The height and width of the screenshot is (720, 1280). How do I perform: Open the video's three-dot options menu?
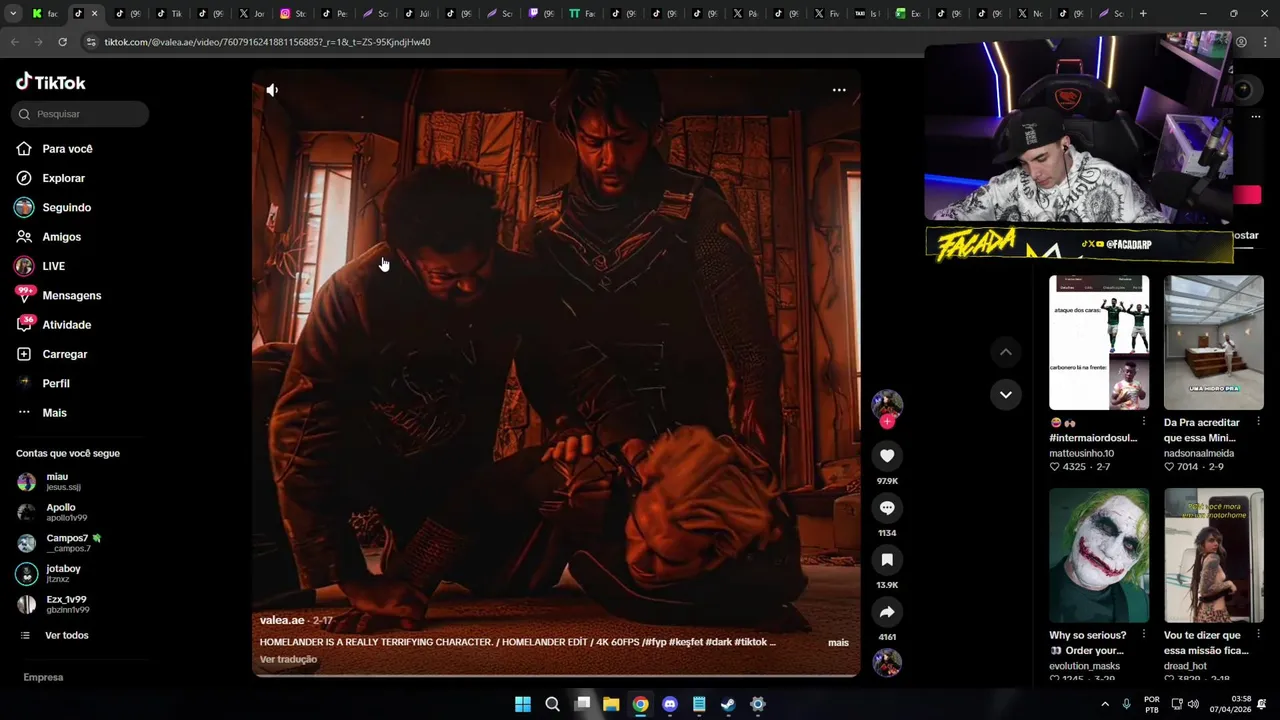tap(839, 90)
